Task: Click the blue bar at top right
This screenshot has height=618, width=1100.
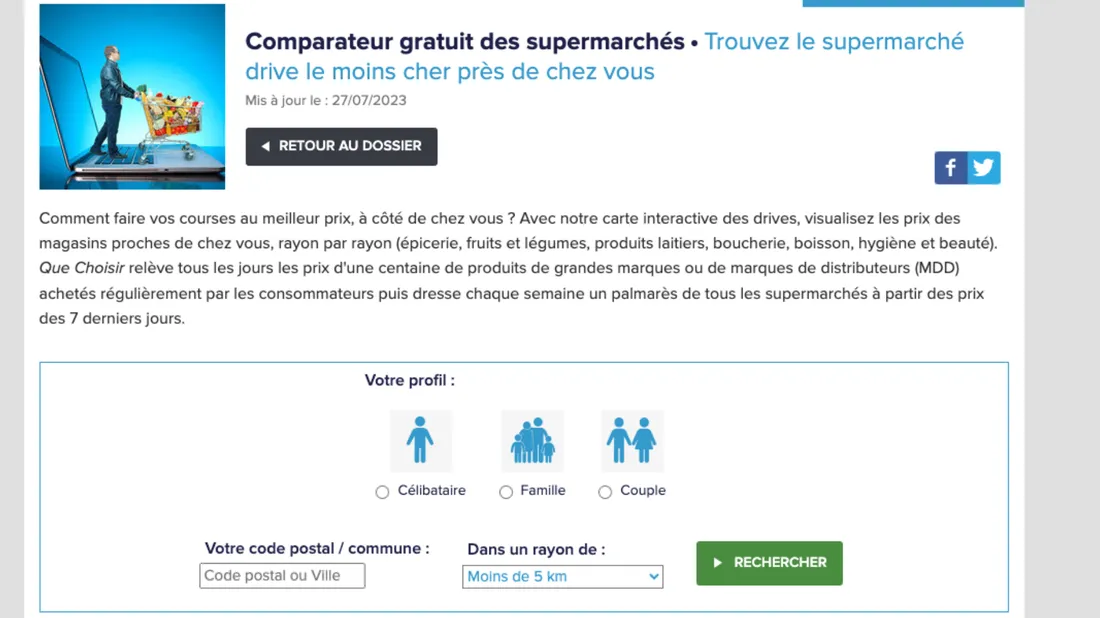Action: pyautogui.click(x=912, y=3)
